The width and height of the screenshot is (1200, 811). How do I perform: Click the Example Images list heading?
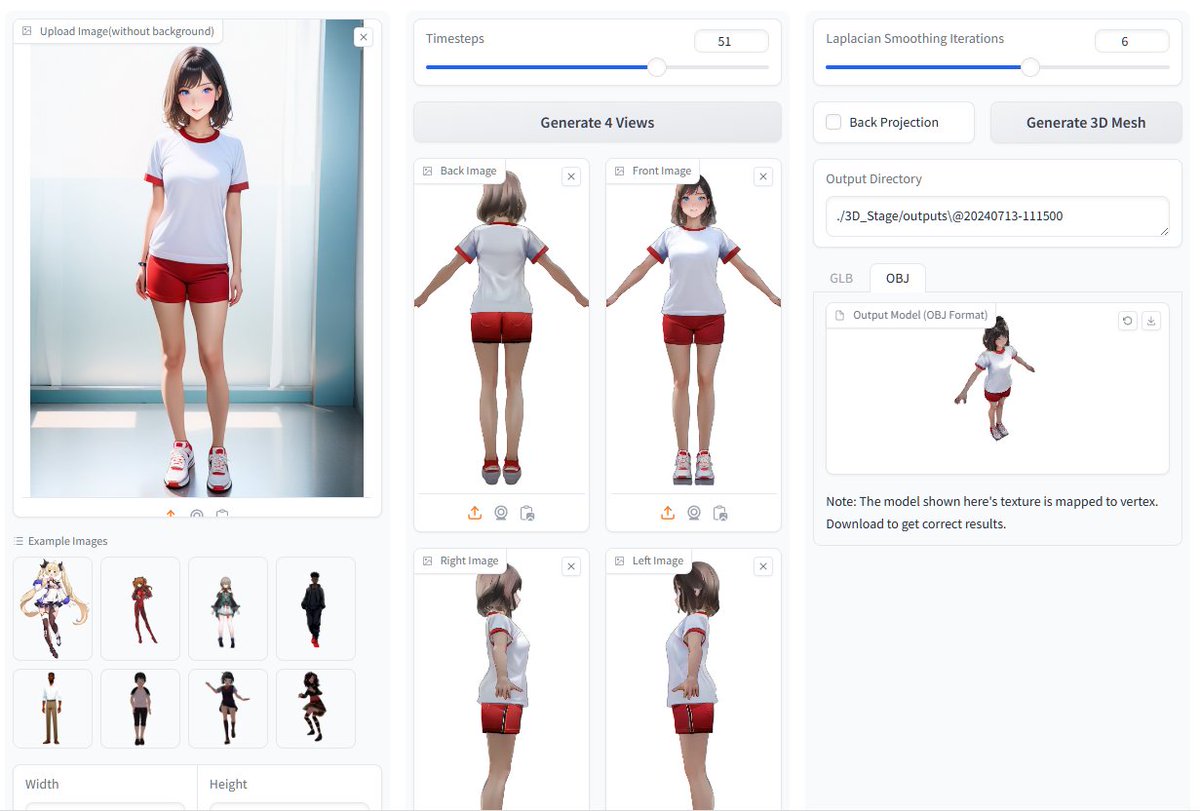(61, 541)
